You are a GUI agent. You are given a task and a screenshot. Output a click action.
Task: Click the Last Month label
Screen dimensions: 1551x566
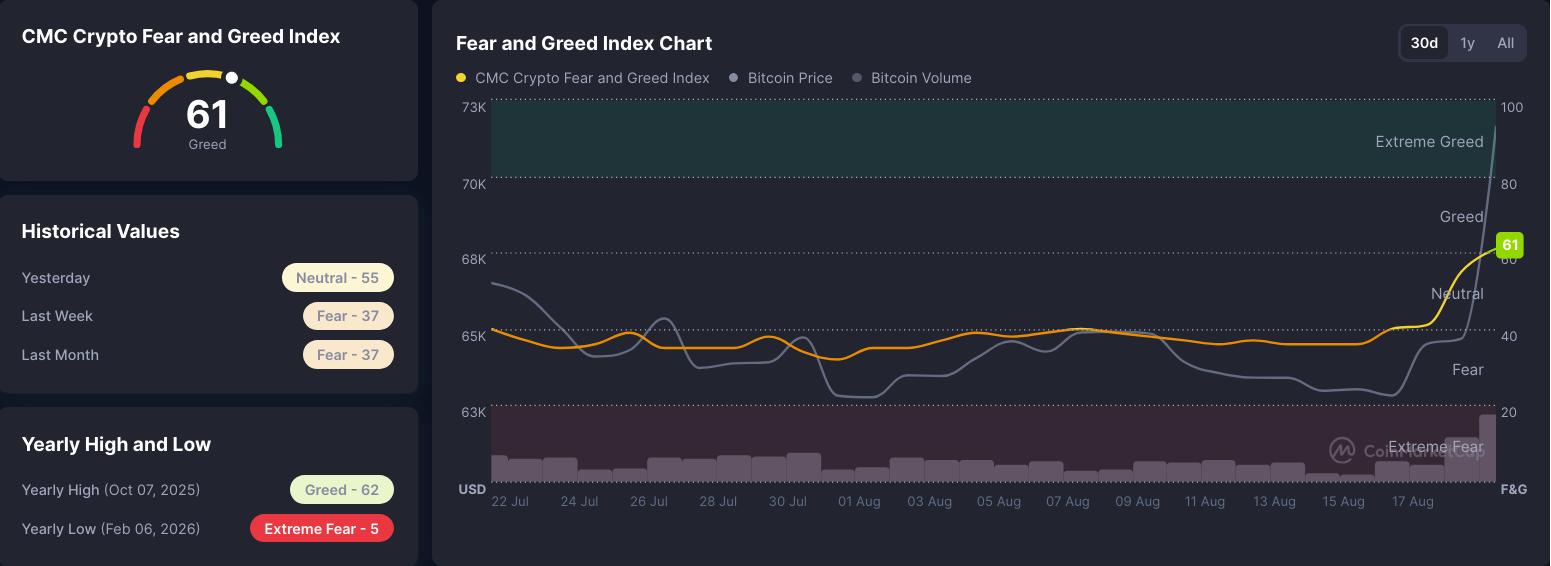[60, 355]
